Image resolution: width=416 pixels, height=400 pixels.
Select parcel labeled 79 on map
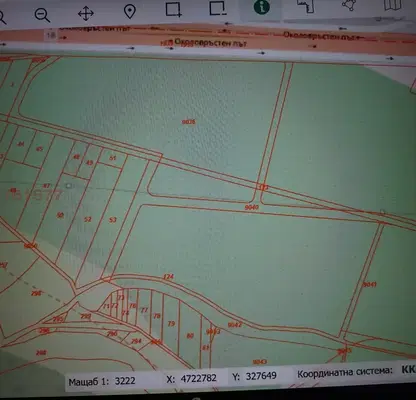pyautogui.click(x=171, y=323)
